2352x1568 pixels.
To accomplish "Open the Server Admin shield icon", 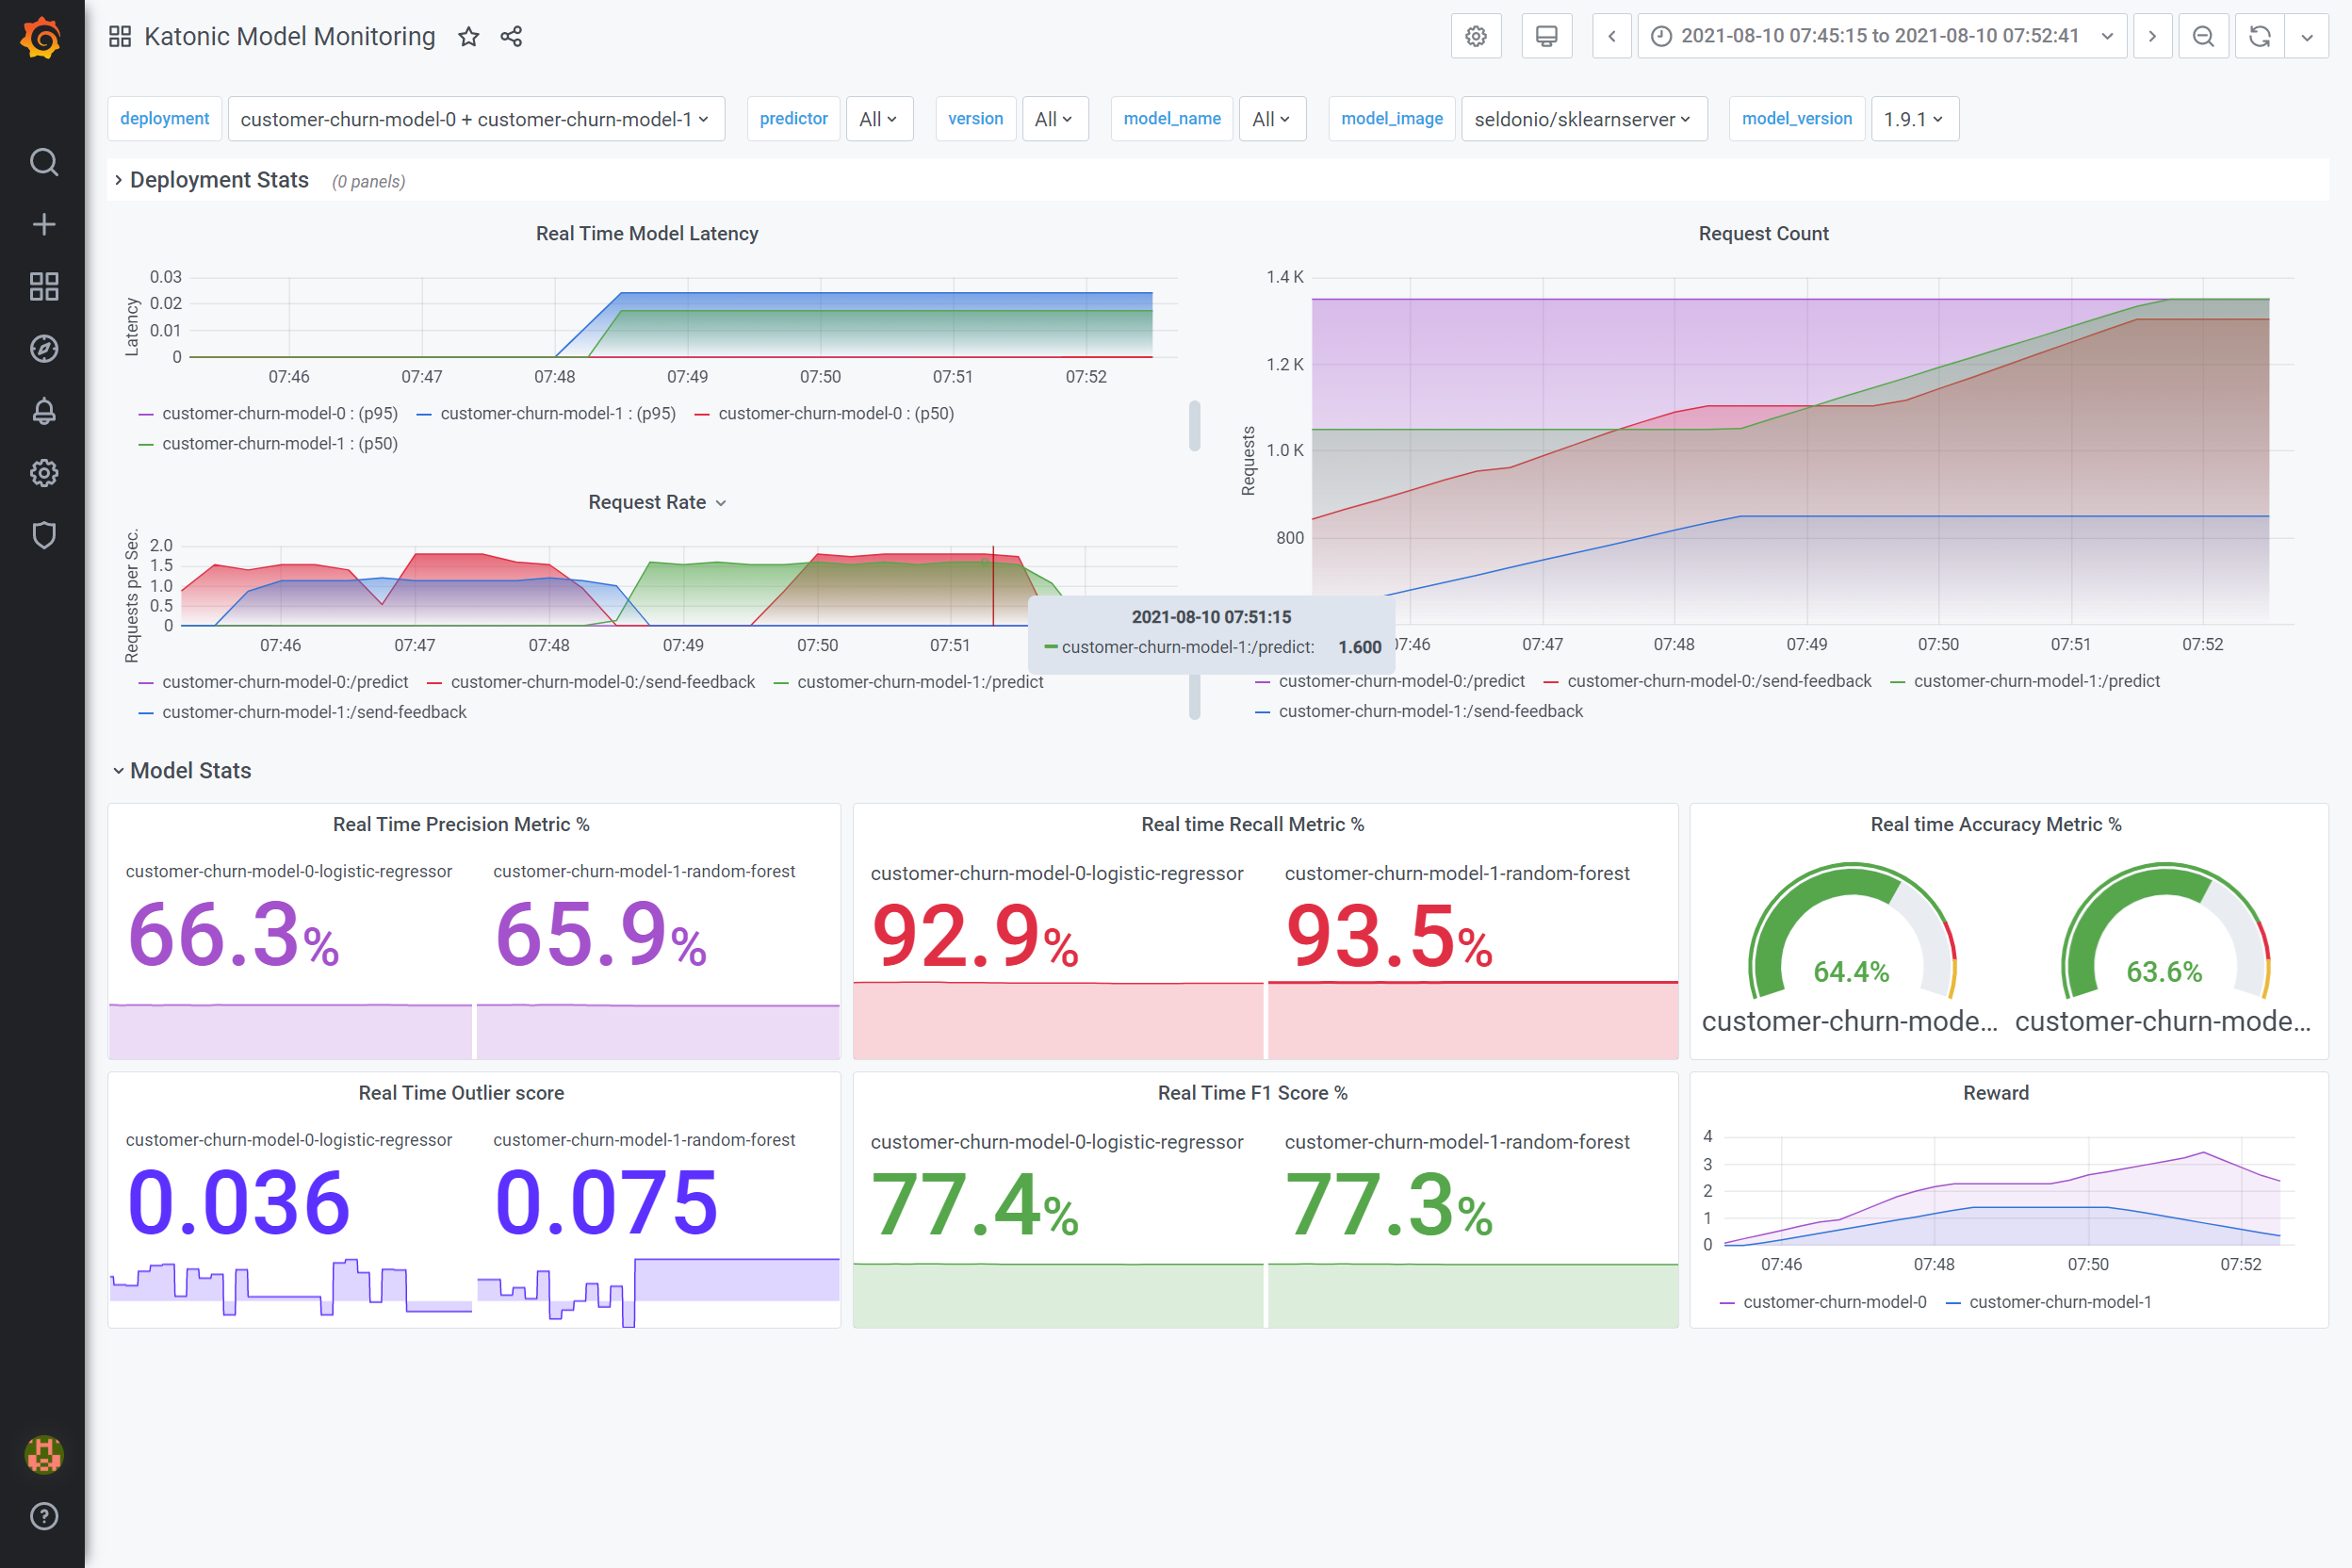I will coord(43,535).
